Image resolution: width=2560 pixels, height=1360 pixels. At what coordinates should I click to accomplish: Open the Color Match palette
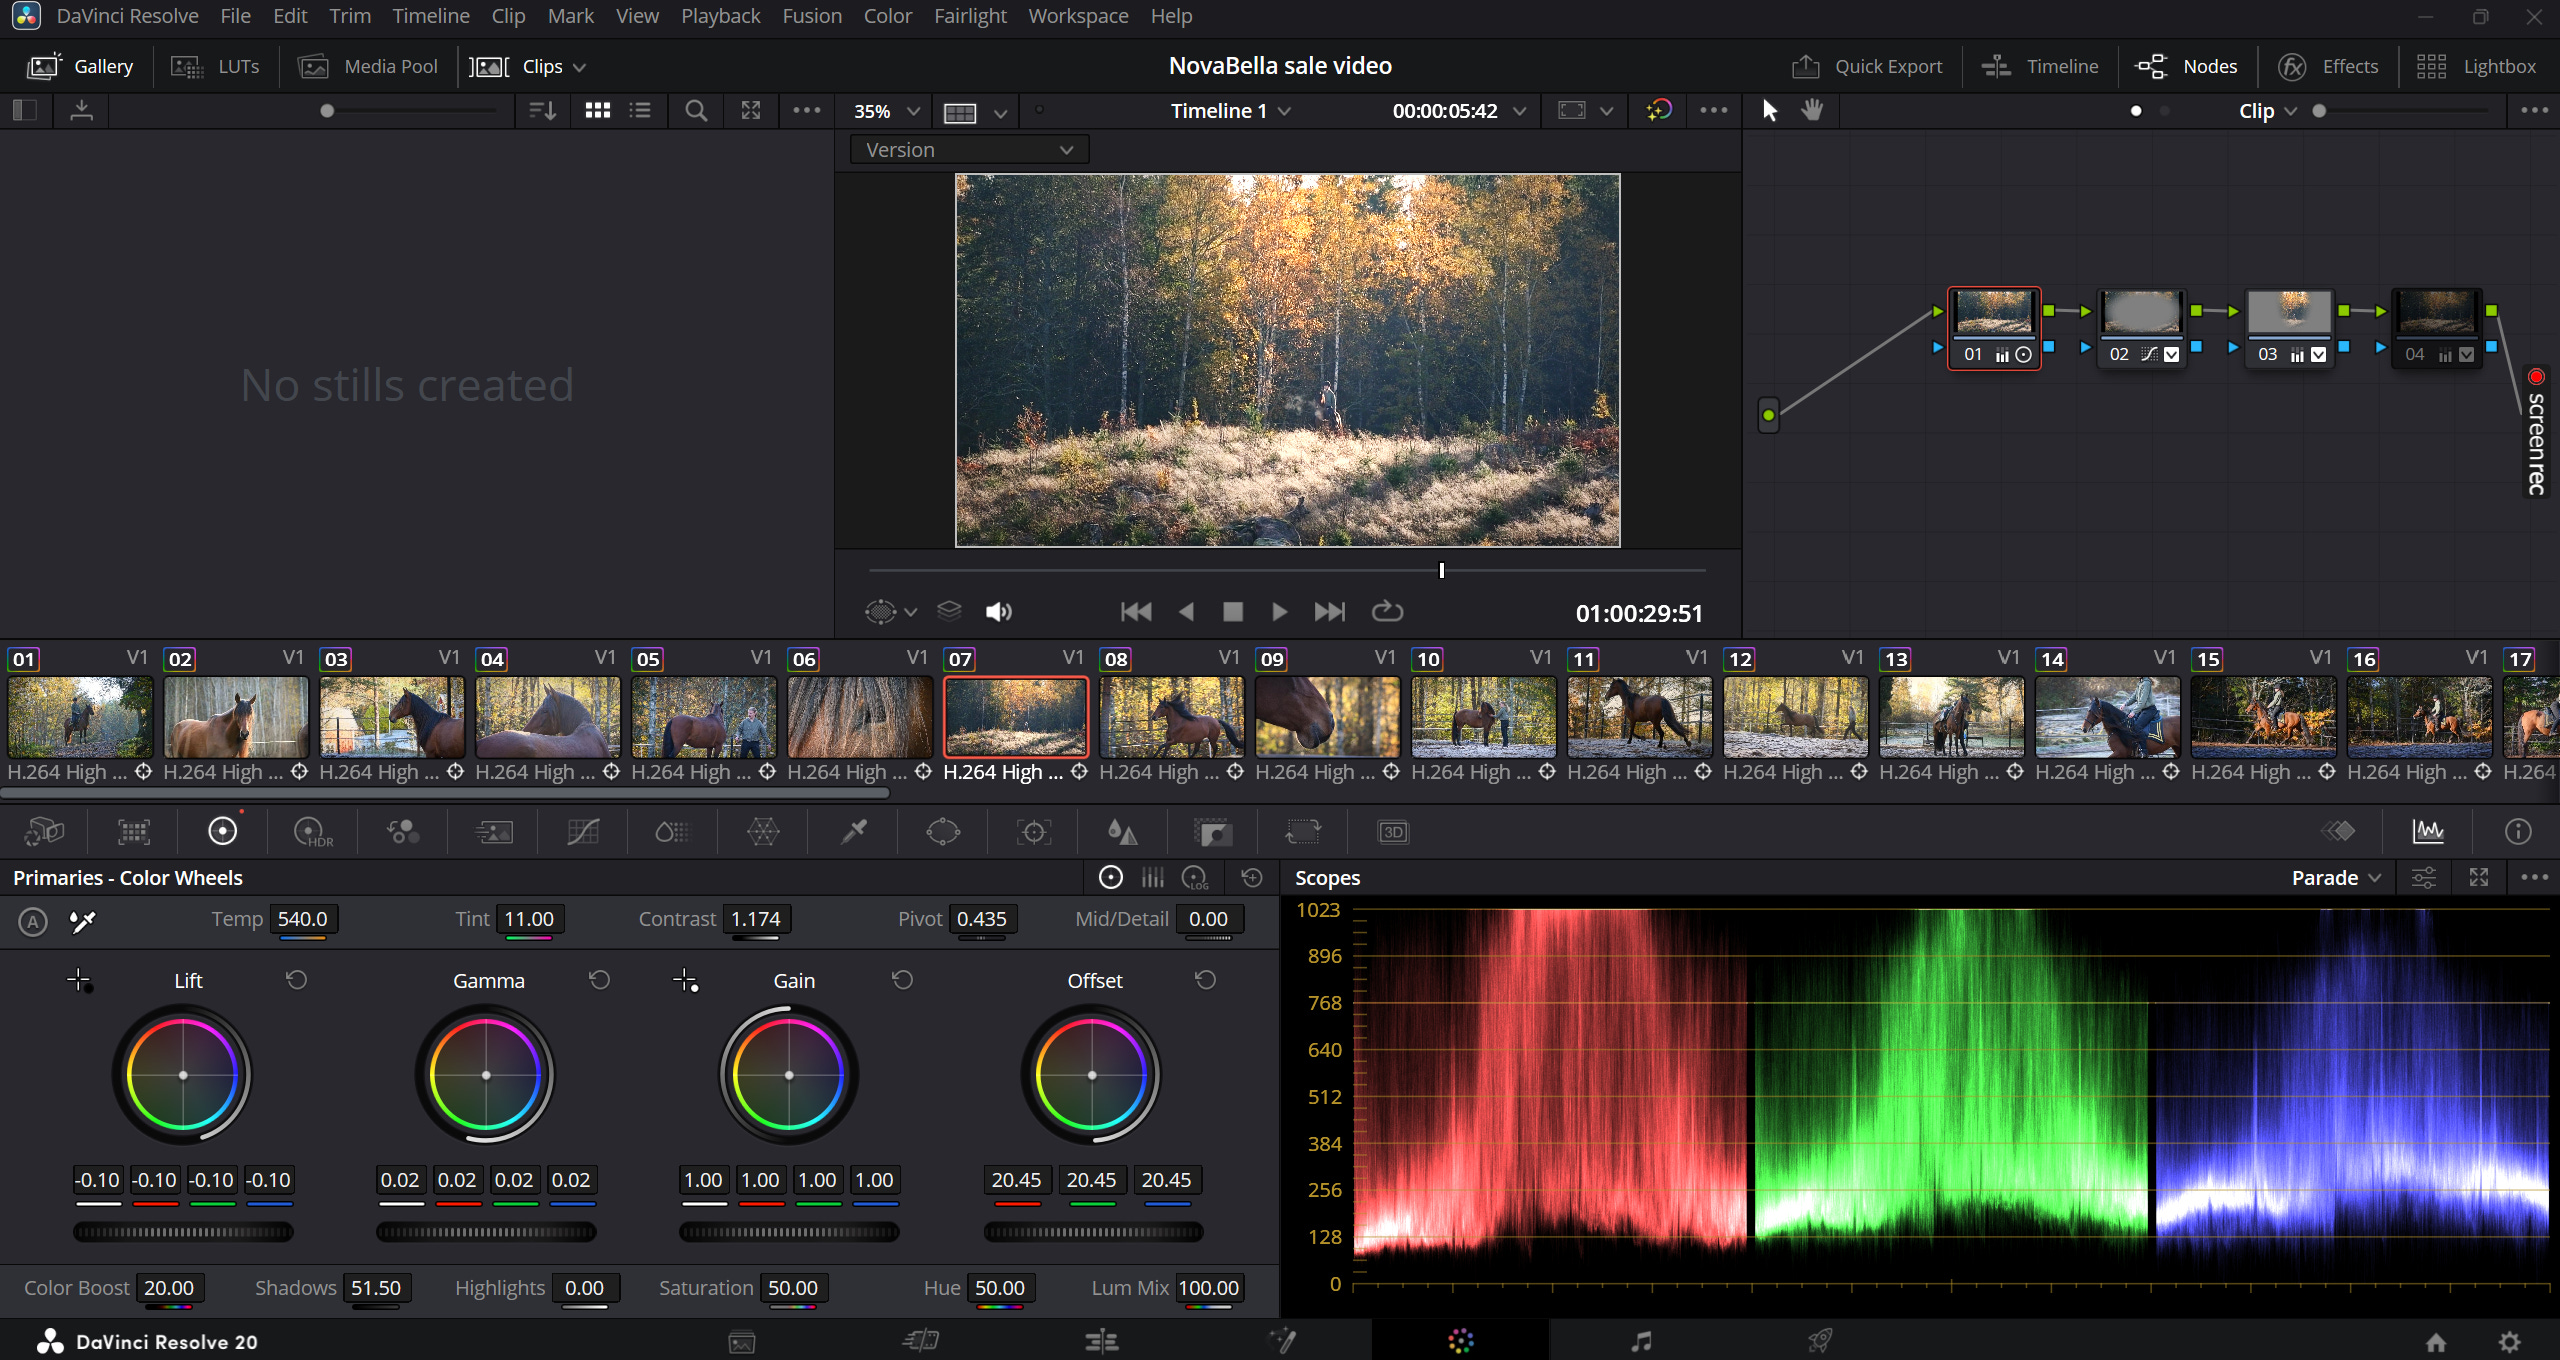134,832
